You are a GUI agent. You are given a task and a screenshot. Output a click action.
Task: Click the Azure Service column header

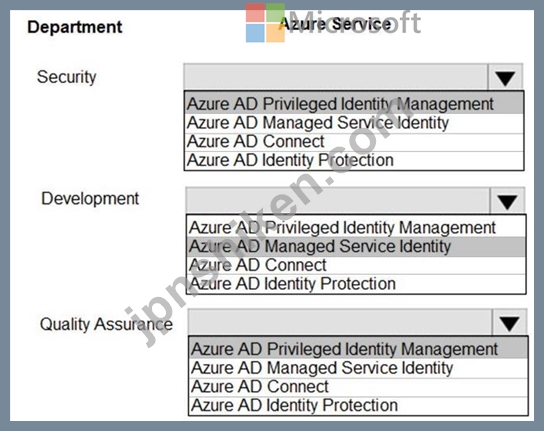pyautogui.click(x=335, y=24)
